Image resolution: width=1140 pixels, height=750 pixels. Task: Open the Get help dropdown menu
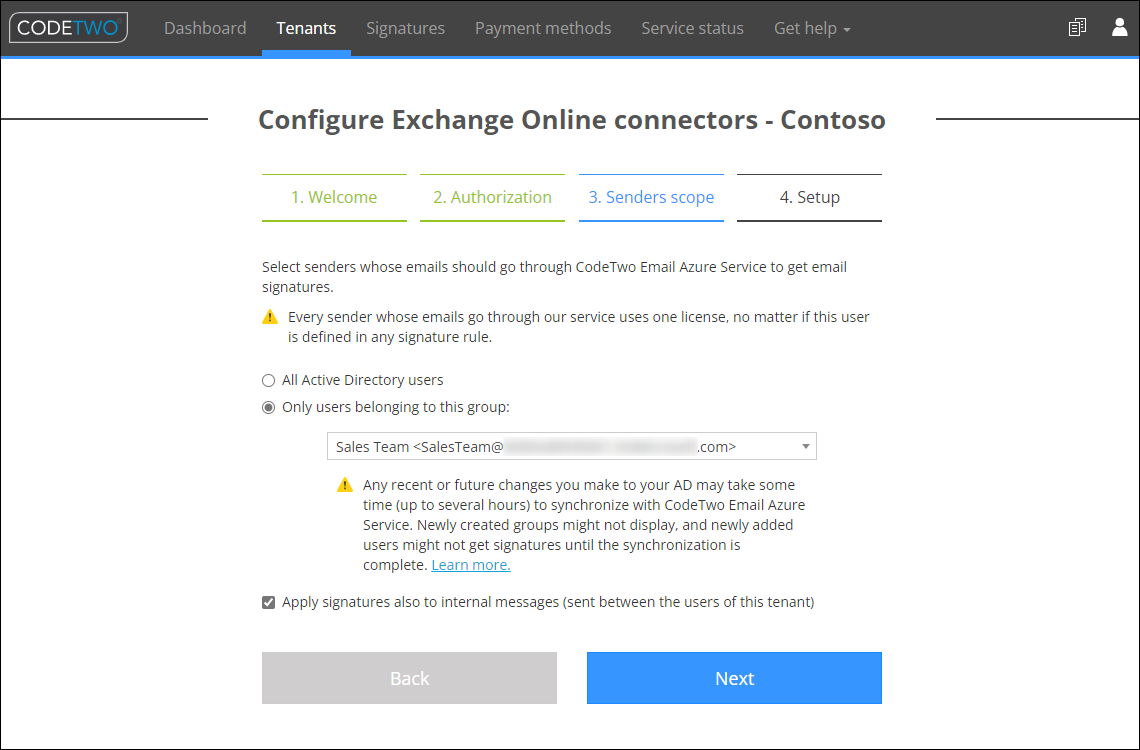(812, 28)
